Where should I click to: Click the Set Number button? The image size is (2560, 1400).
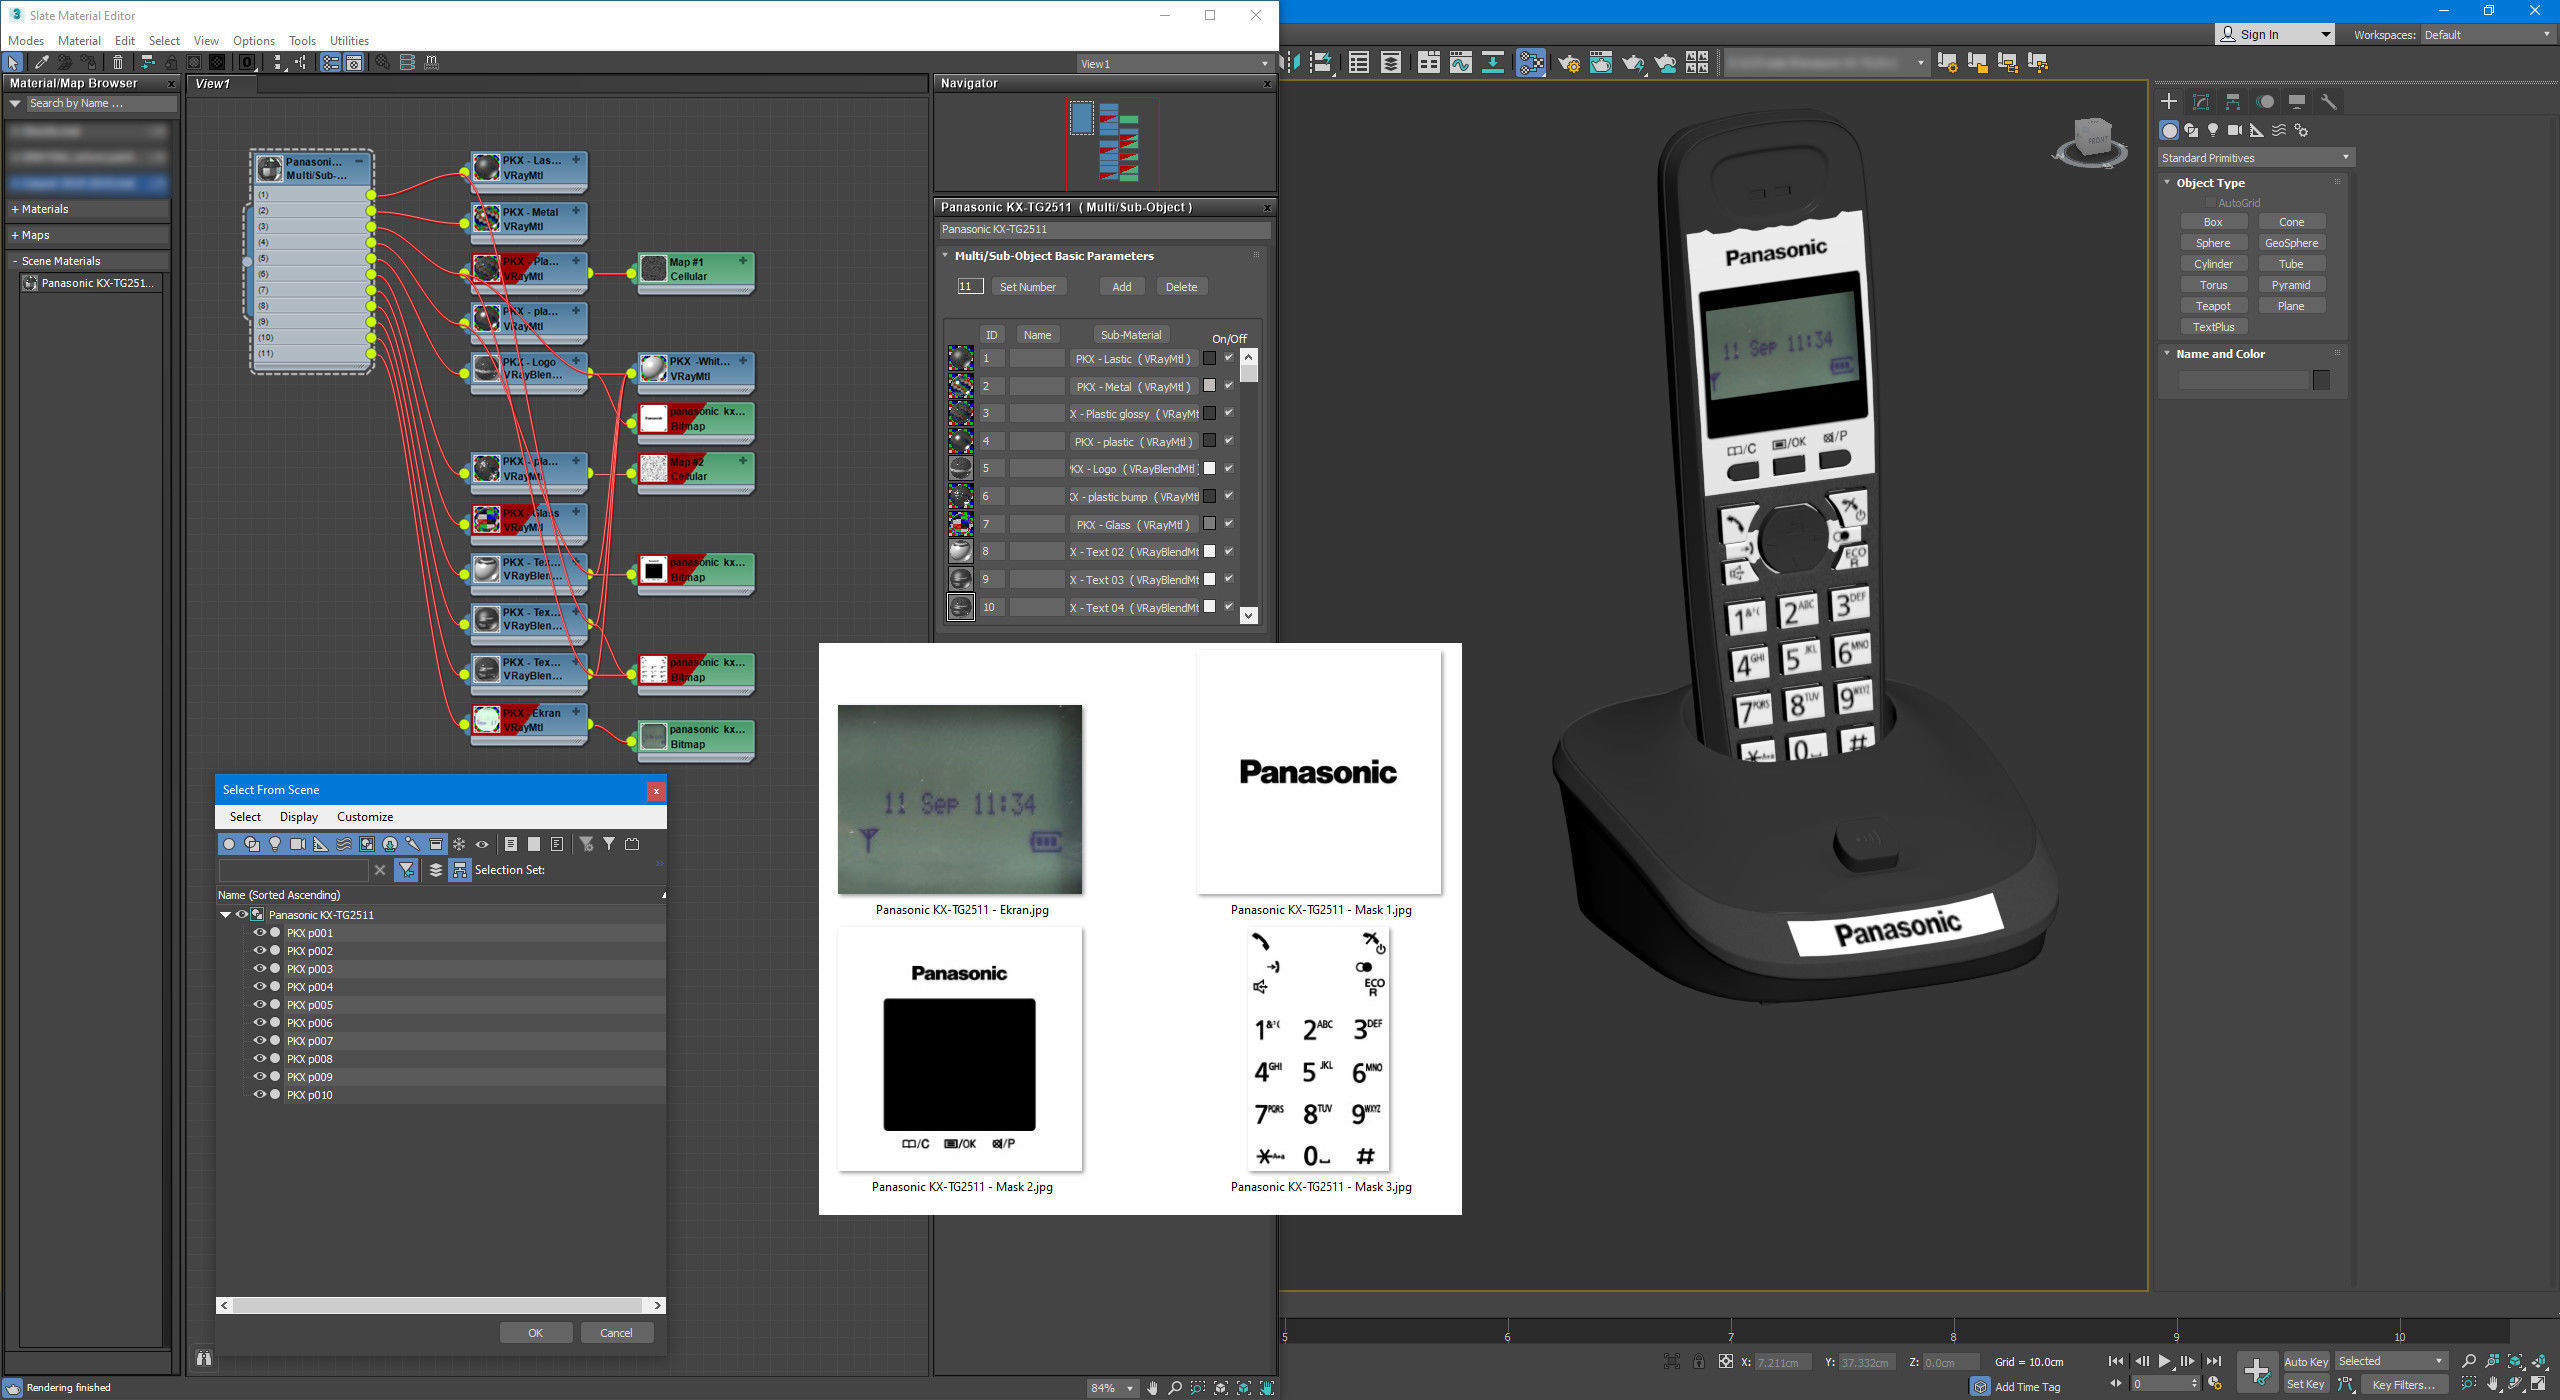coord(1028,287)
